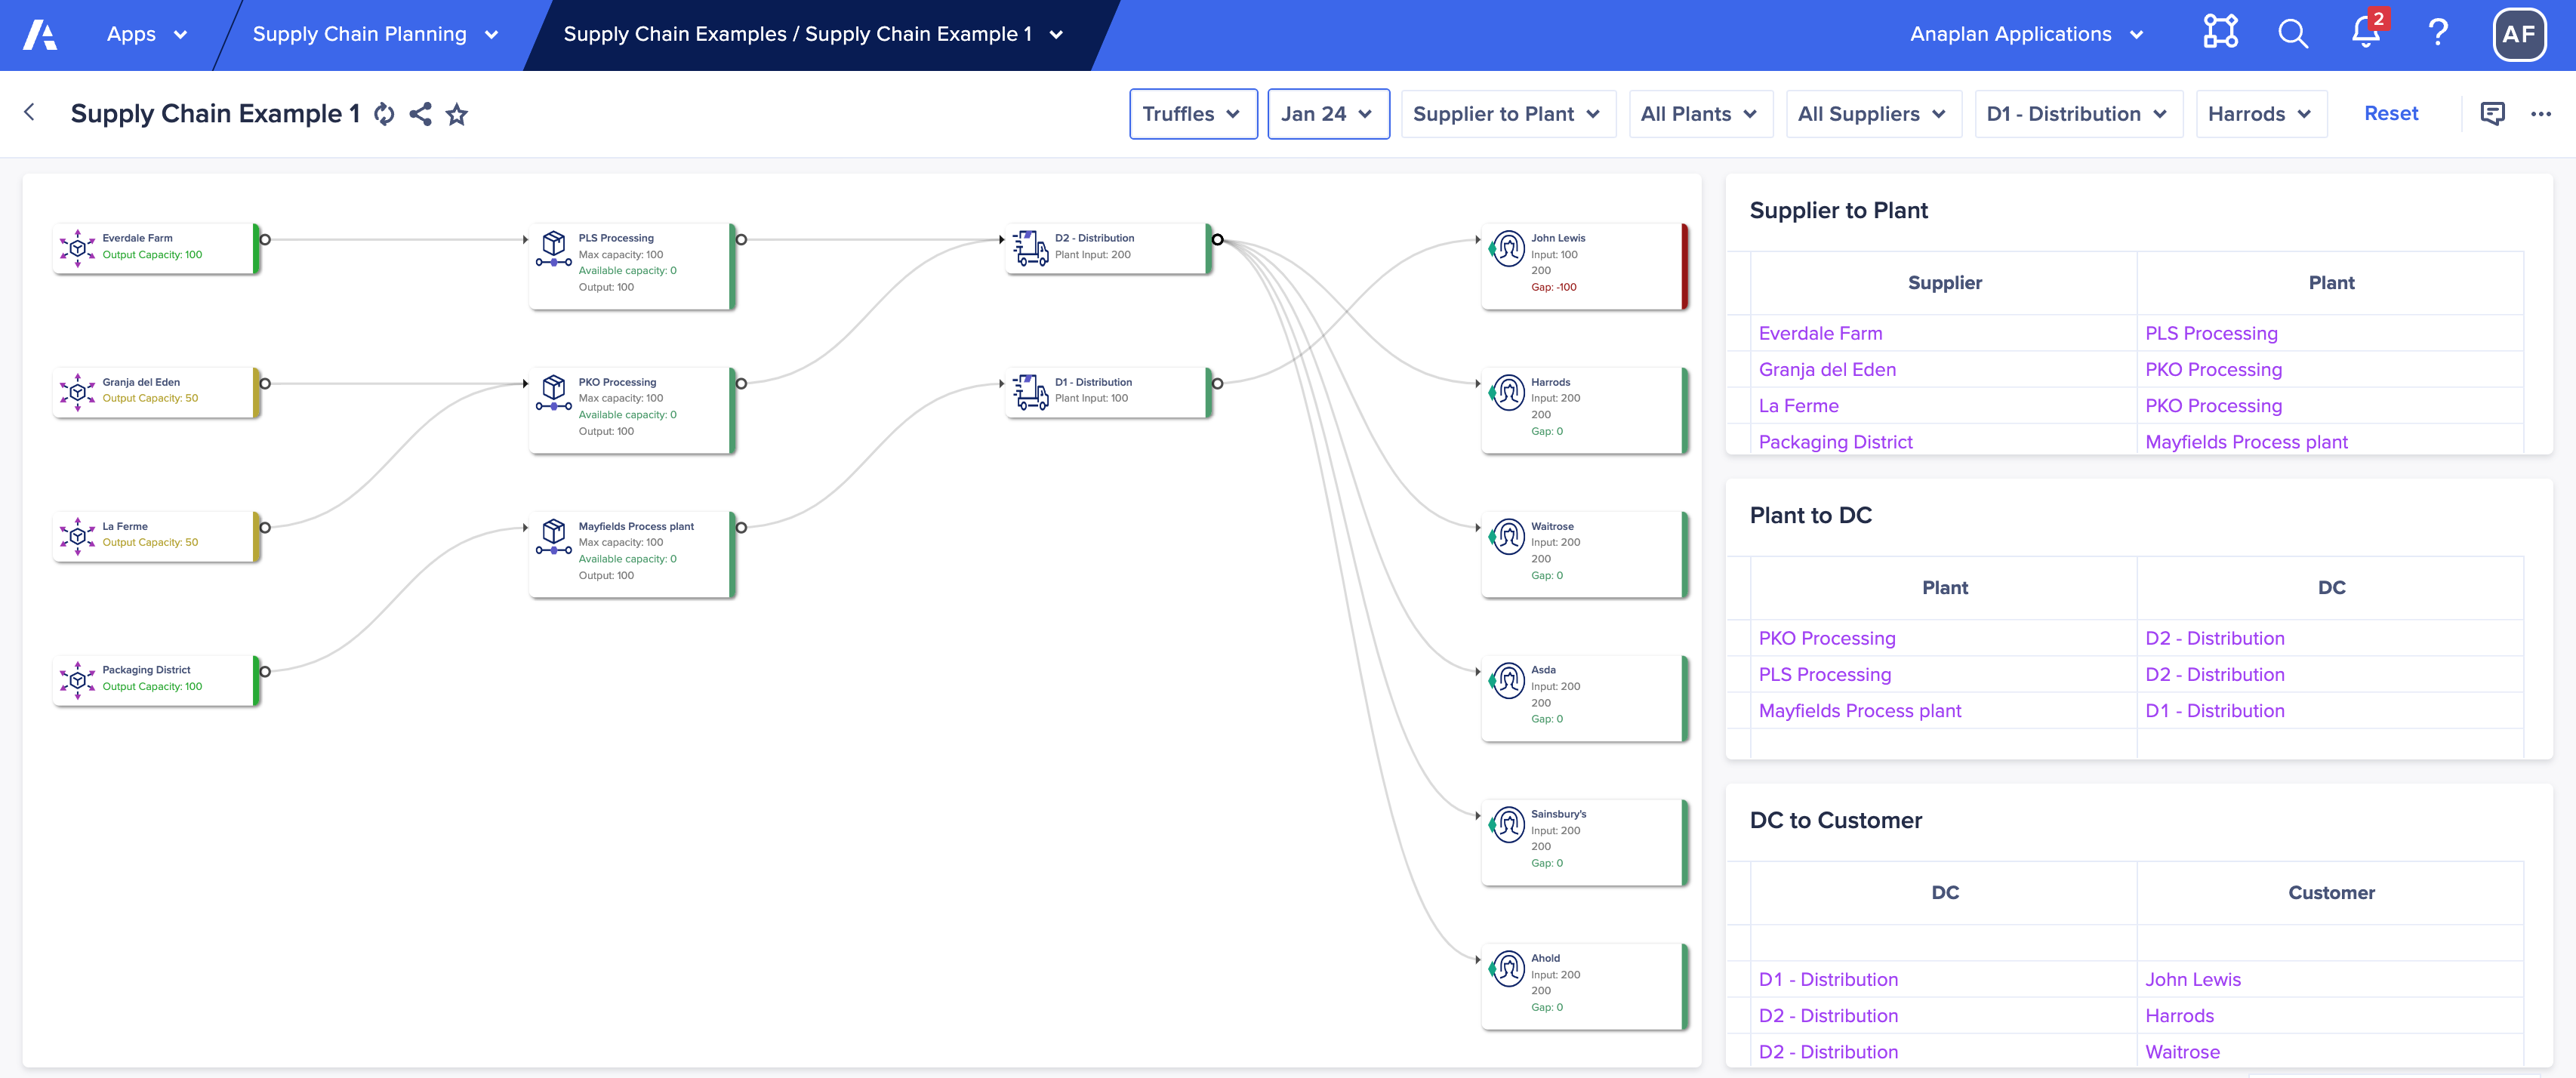Expand the All Suppliers selector
2576x1078 pixels.
(x=1872, y=114)
